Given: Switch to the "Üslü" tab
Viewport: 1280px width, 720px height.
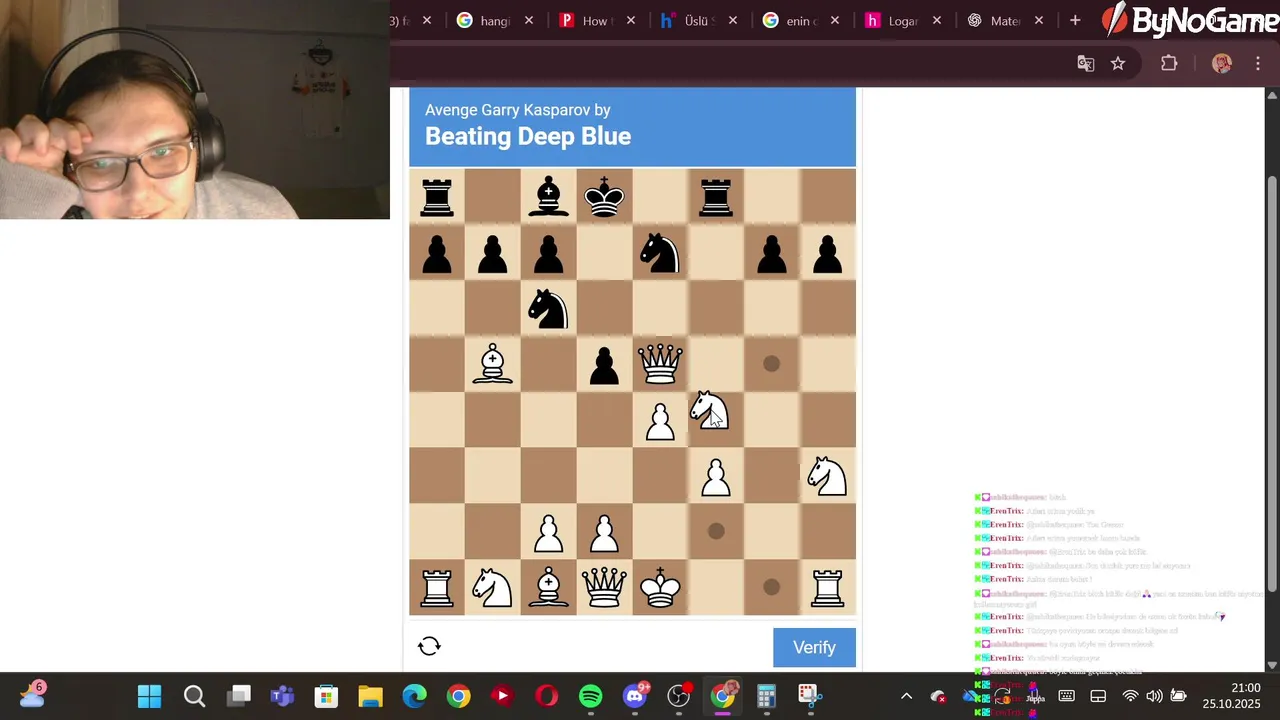Looking at the screenshot, I should tap(698, 20).
